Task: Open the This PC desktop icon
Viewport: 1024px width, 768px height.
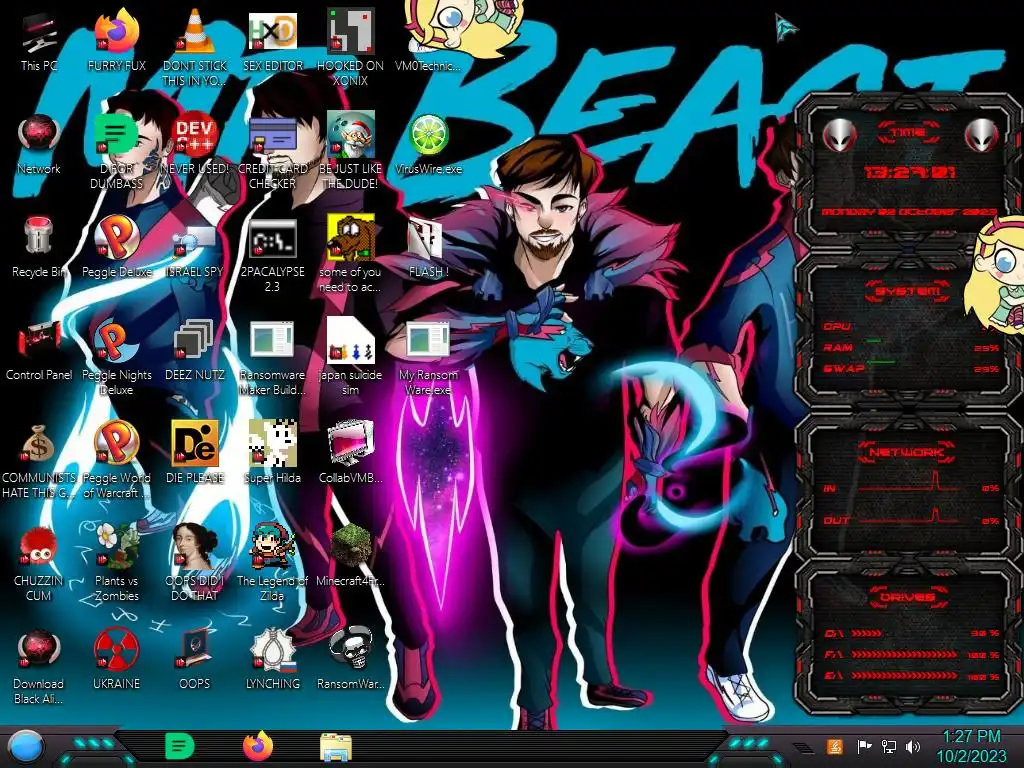Action: (x=39, y=42)
